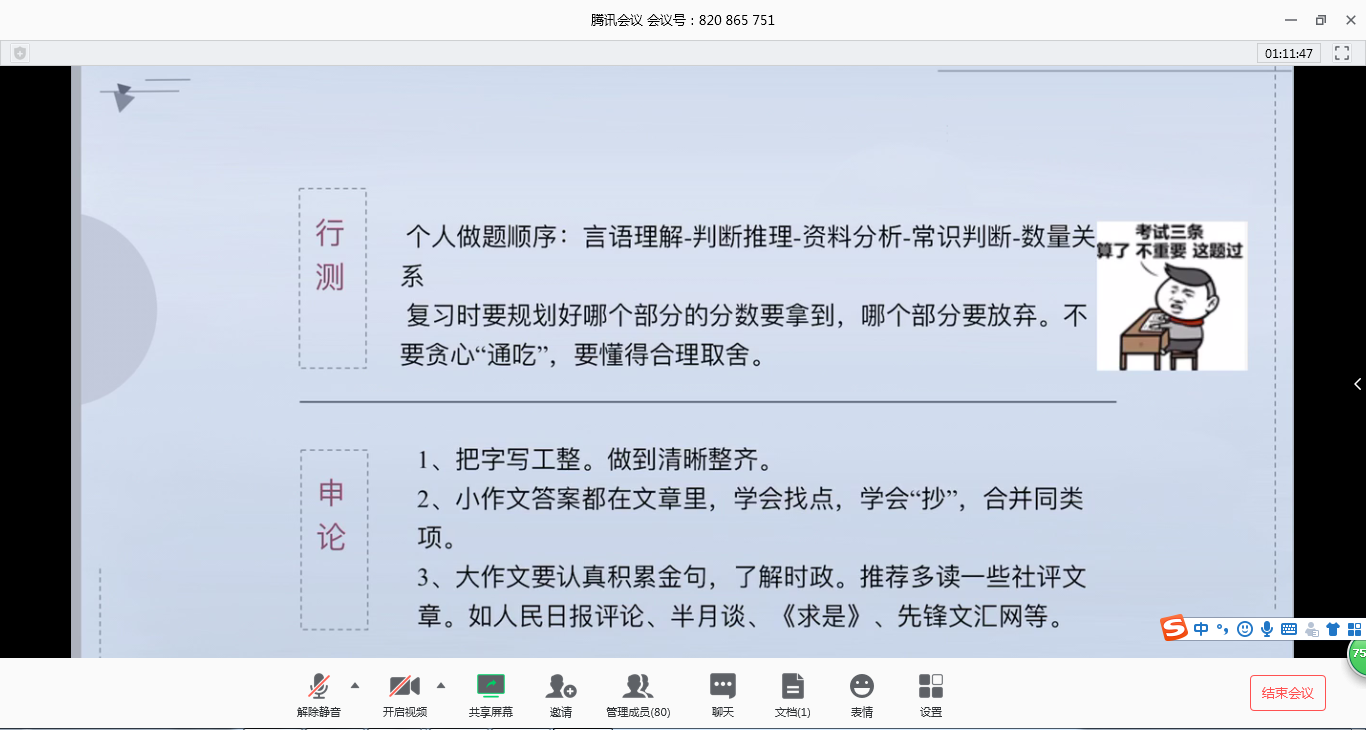Expand video options arrow beside camera

(x=441, y=685)
